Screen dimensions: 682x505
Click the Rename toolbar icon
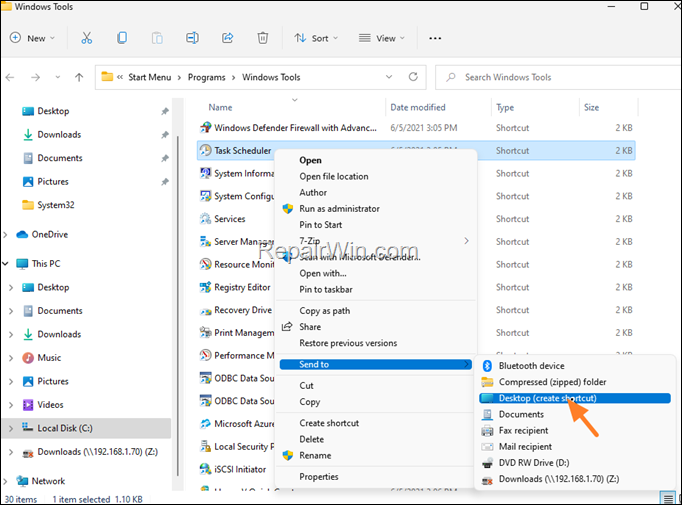pyautogui.click(x=192, y=38)
